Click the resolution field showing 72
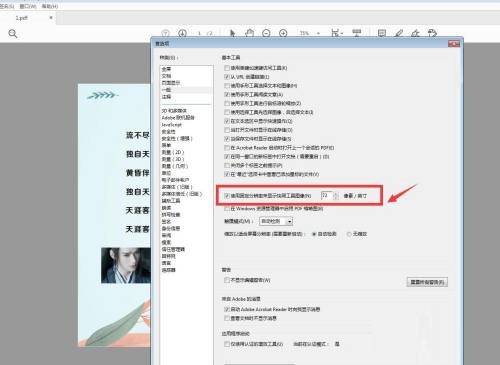This screenshot has width=500, height=365. click(326, 195)
